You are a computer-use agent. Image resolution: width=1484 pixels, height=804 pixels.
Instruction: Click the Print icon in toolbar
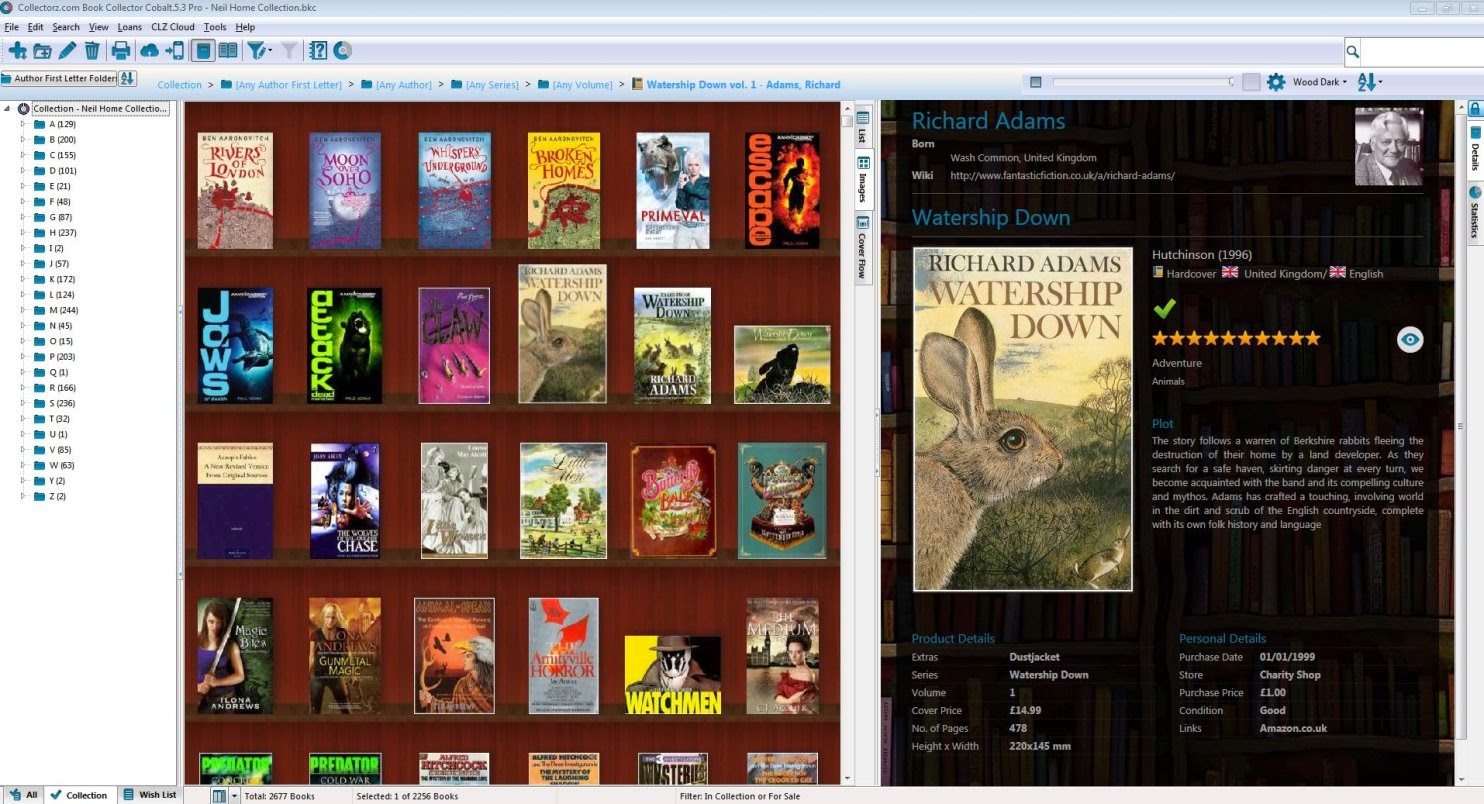(x=121, y=51)
